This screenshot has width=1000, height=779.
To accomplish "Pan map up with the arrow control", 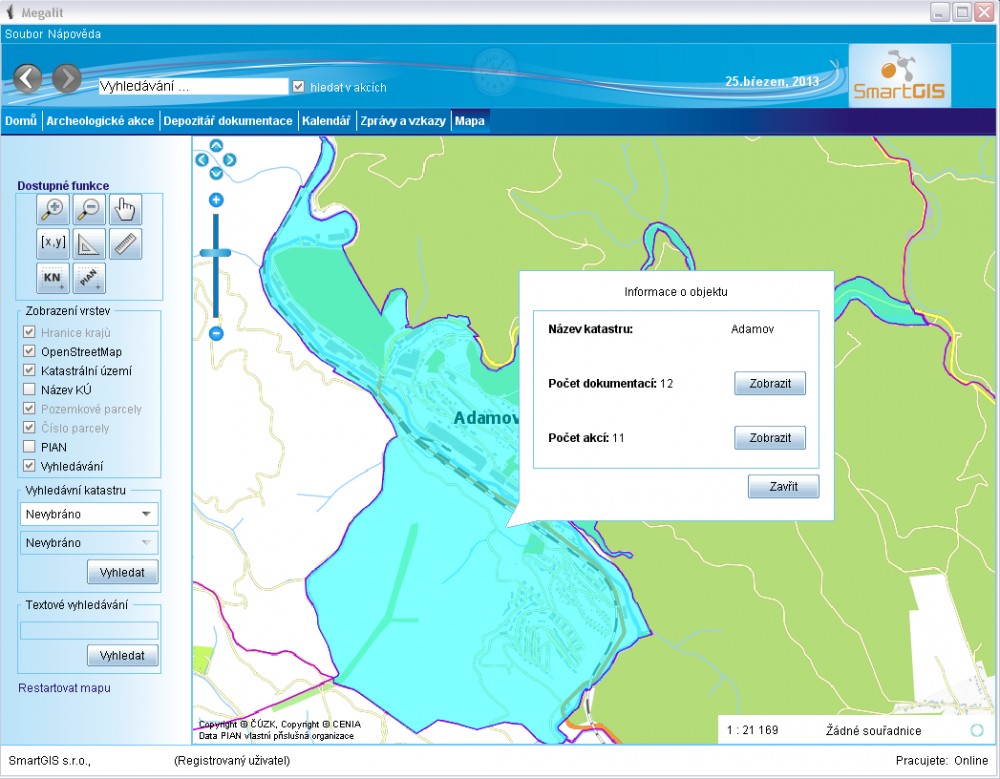I will click(x=216, y=145).
